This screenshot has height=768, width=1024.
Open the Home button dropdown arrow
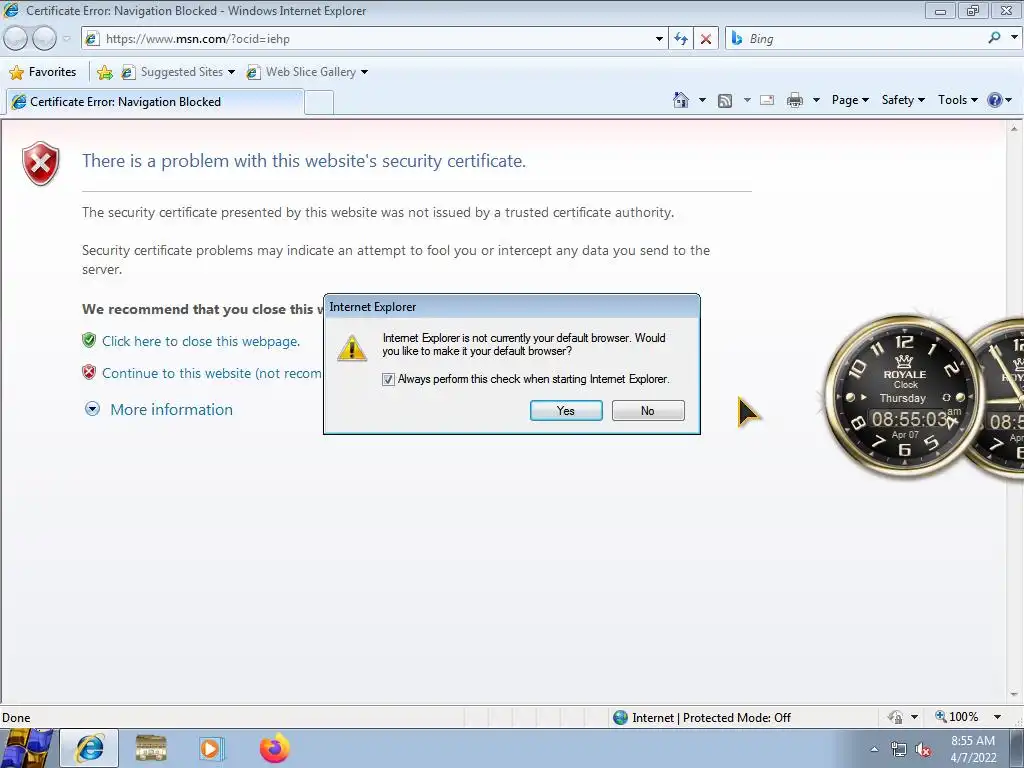pos(702,100)
